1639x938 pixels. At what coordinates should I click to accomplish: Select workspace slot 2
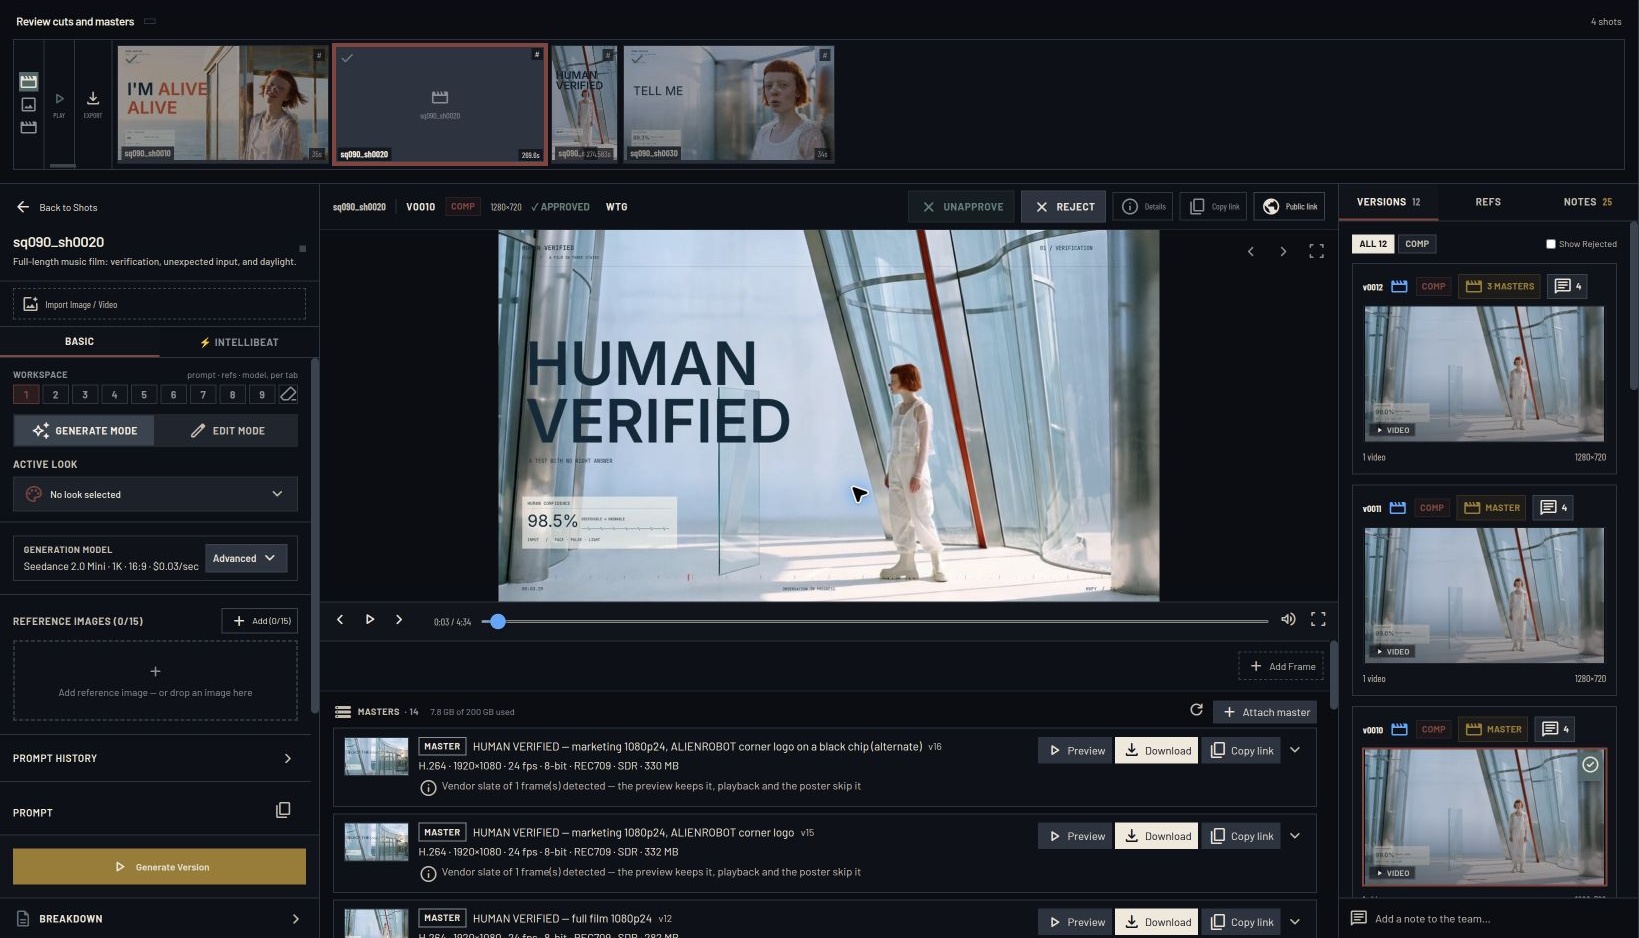click(x=55, y=395)
